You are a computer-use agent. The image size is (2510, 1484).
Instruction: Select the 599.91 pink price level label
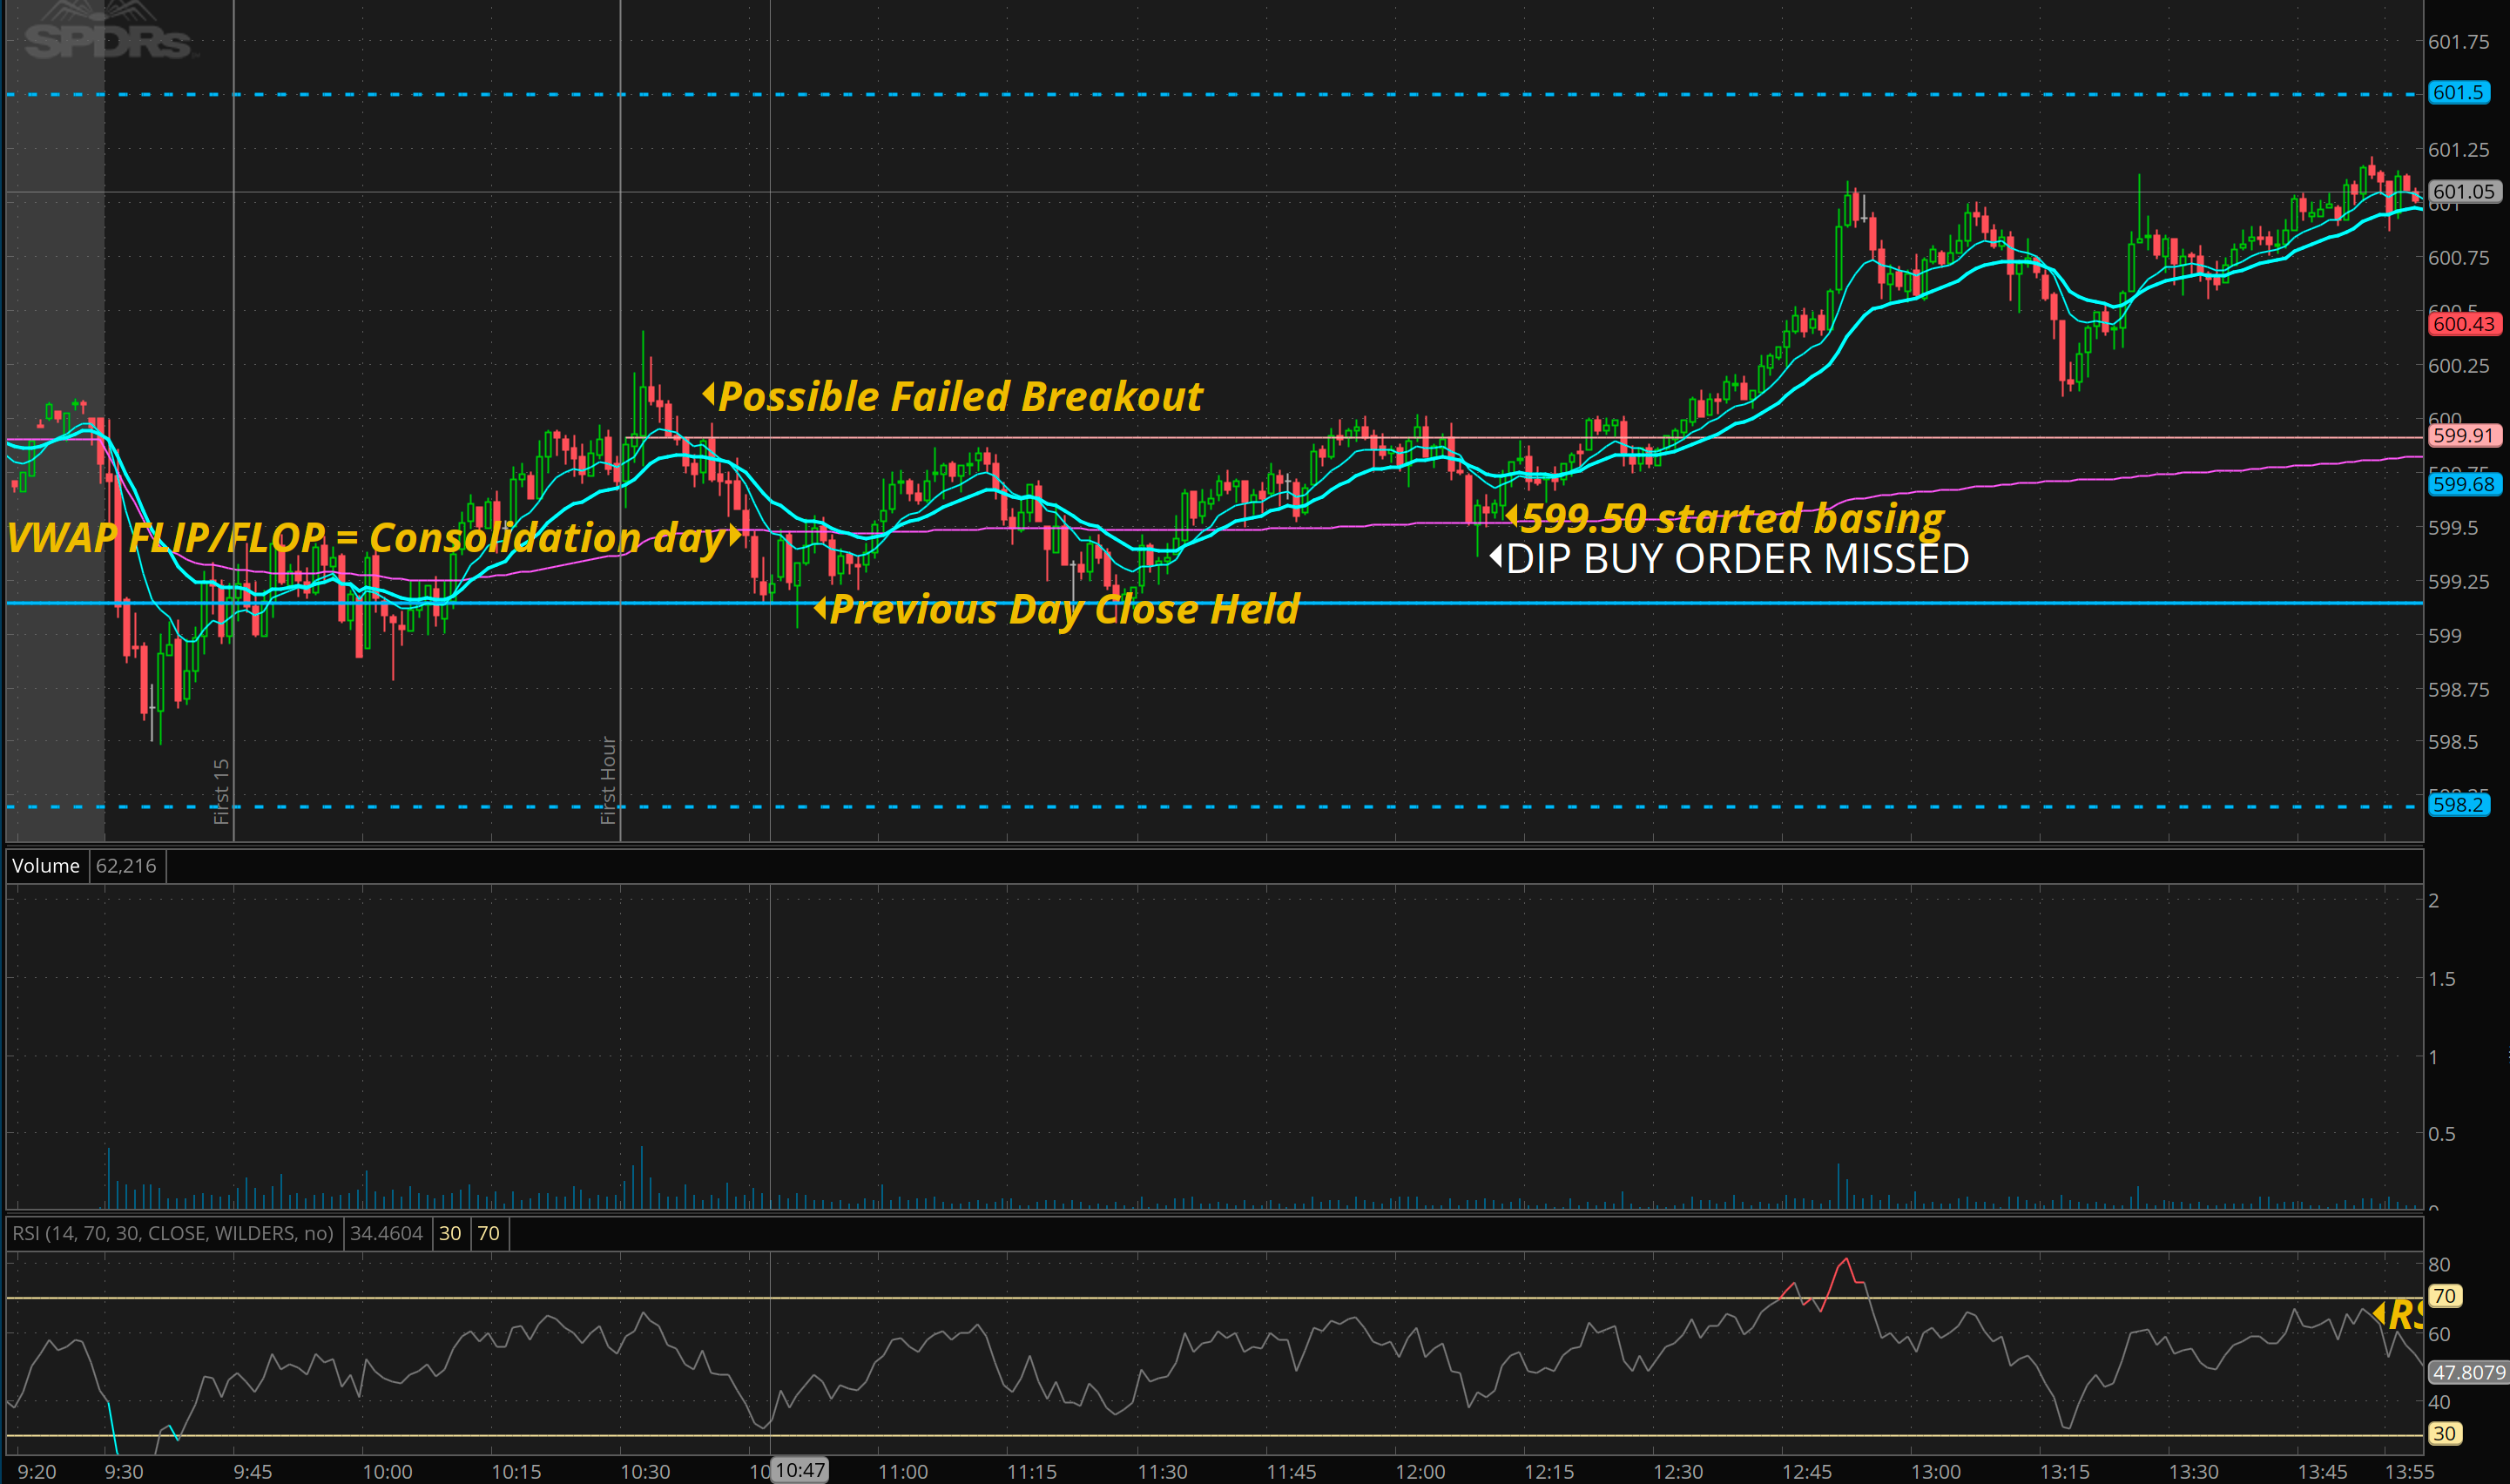pyautogui.click(x=2463, y=435)
